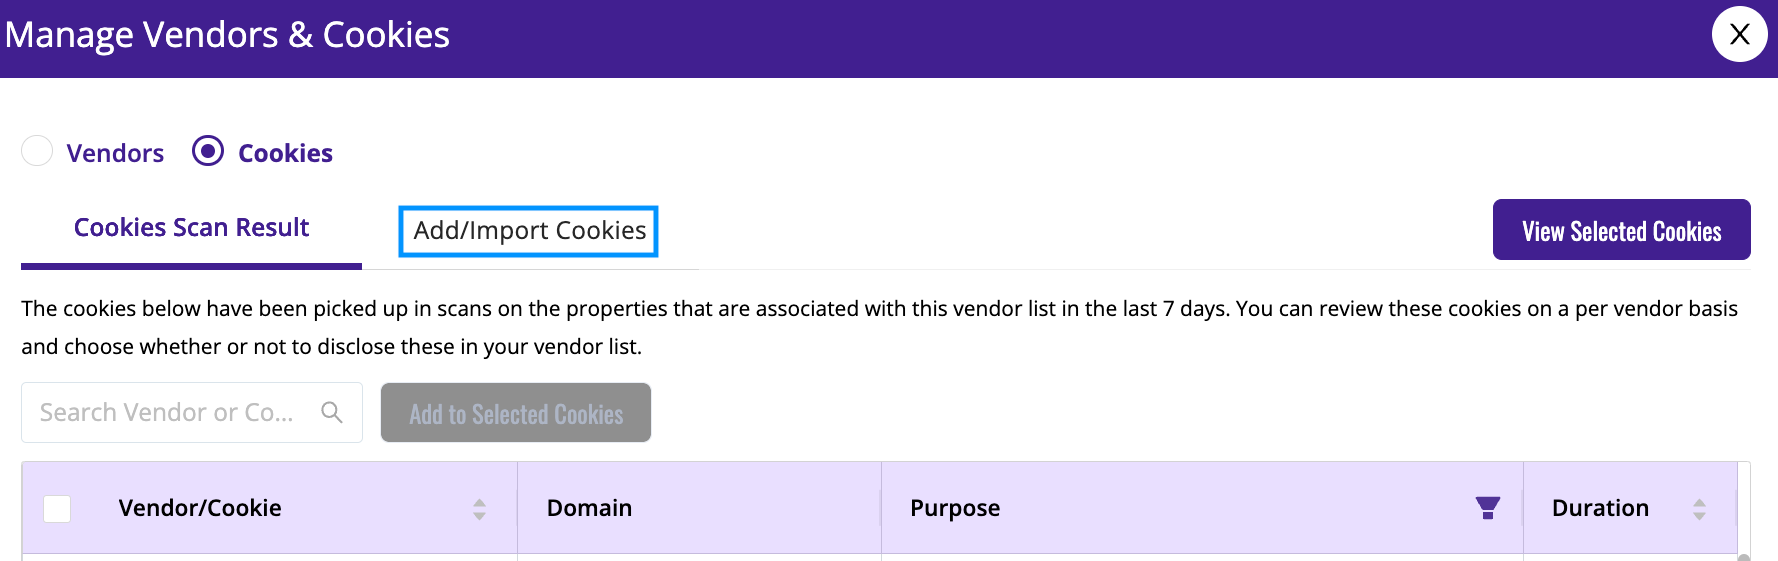Screen dimensions: 1778x561
Task: Click the search magnifier icon
Action: (x=332, y=412)
